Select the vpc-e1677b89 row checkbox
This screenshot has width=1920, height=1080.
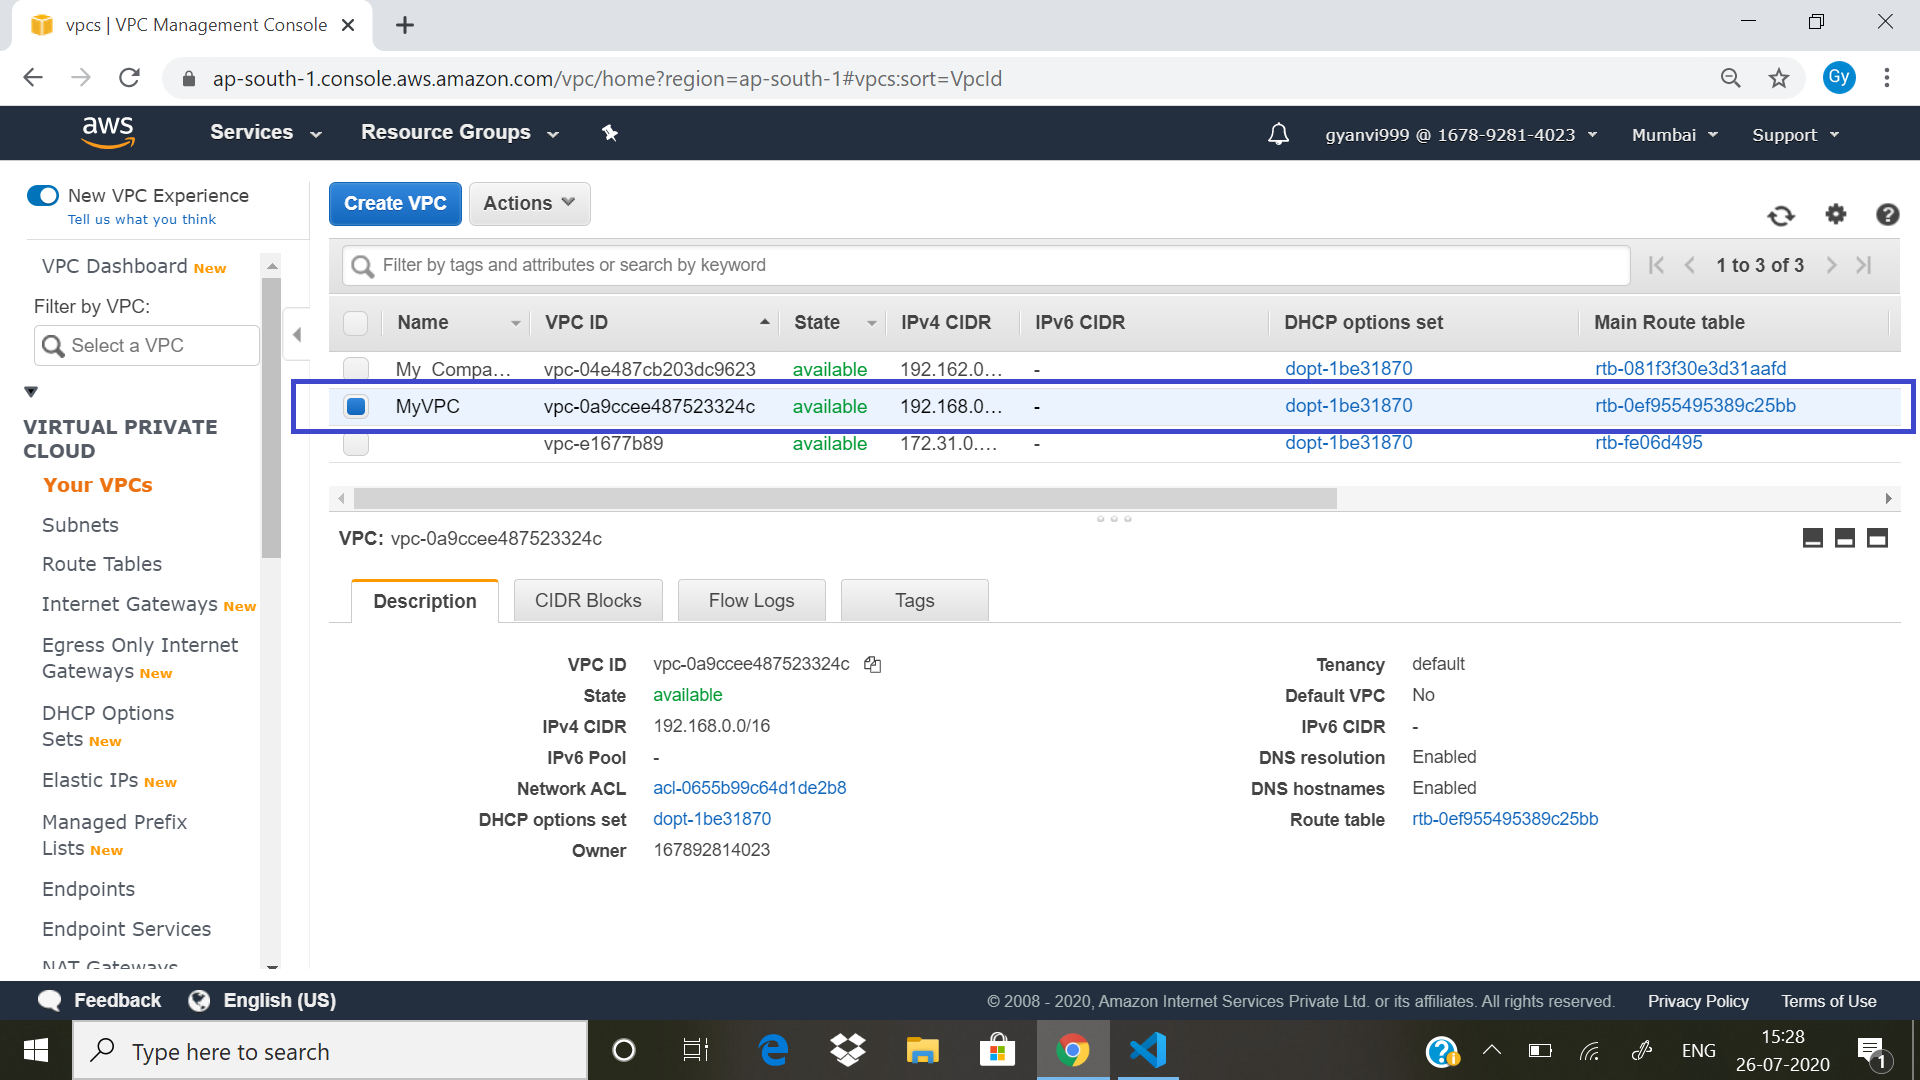pyautogui.click(x=355, y=443)
